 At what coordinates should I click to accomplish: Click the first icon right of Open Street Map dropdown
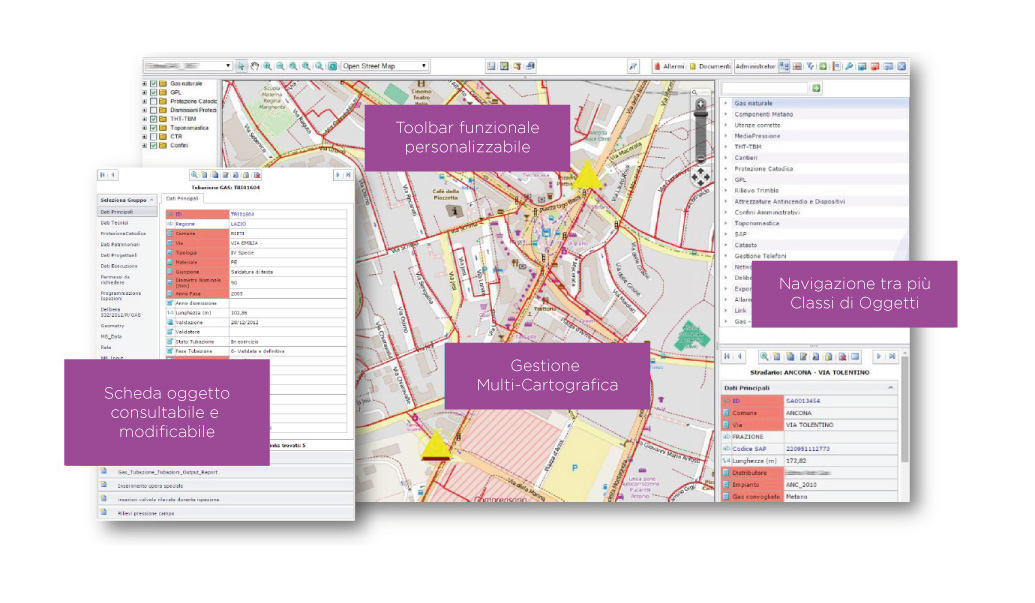tap(491, 66)
